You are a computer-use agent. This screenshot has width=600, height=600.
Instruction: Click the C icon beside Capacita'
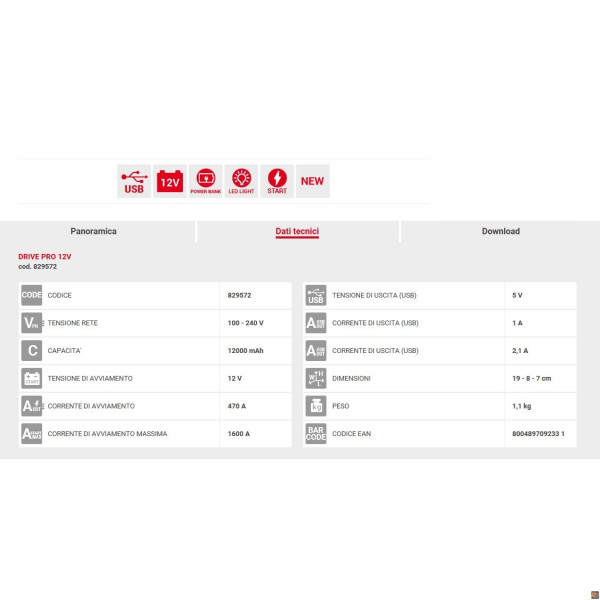[x=32, y=351]
